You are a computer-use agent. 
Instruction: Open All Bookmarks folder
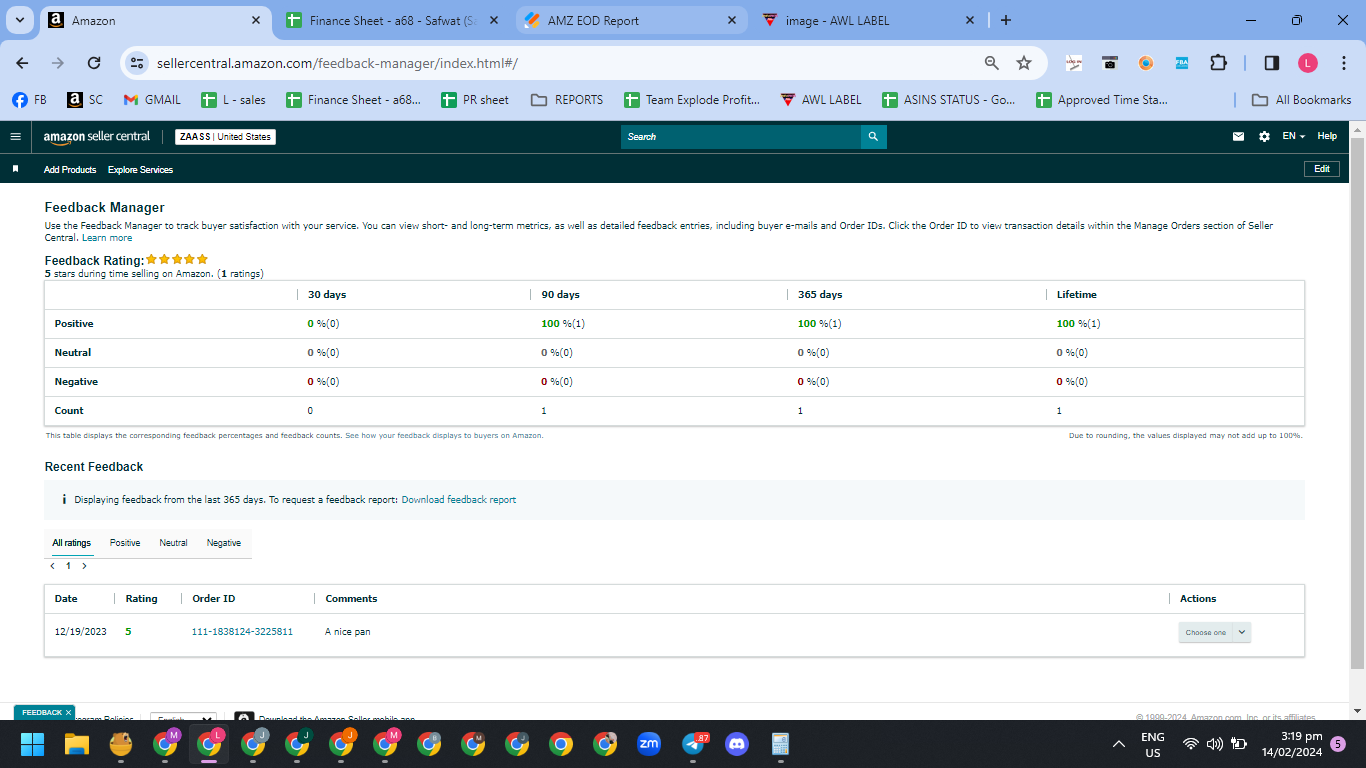coord(1302,100)
